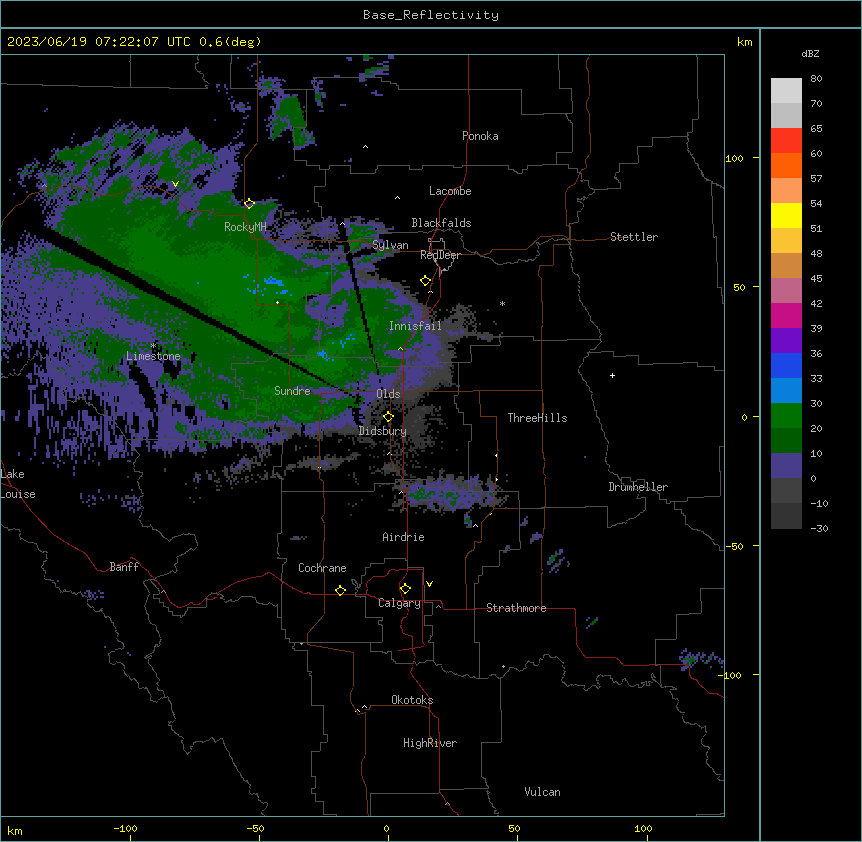Screen dimensions: 862x842
Task: Click the yellow diamond marker south of RedDeer
Action: [x=425, y=281]
